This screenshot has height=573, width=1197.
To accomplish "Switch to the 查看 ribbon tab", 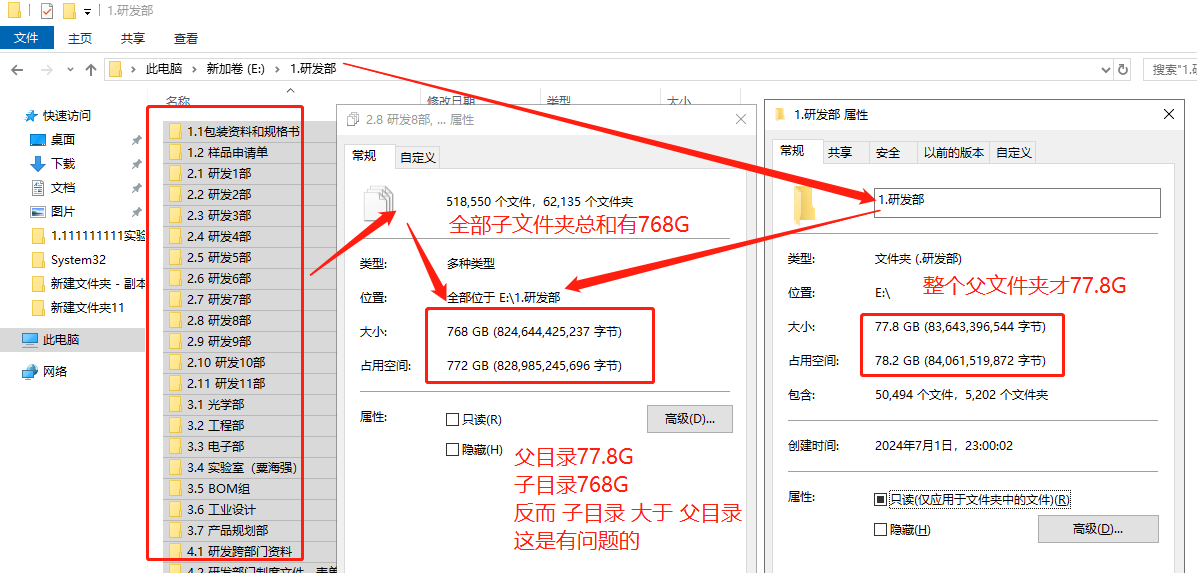I will (x=186, y=38).
